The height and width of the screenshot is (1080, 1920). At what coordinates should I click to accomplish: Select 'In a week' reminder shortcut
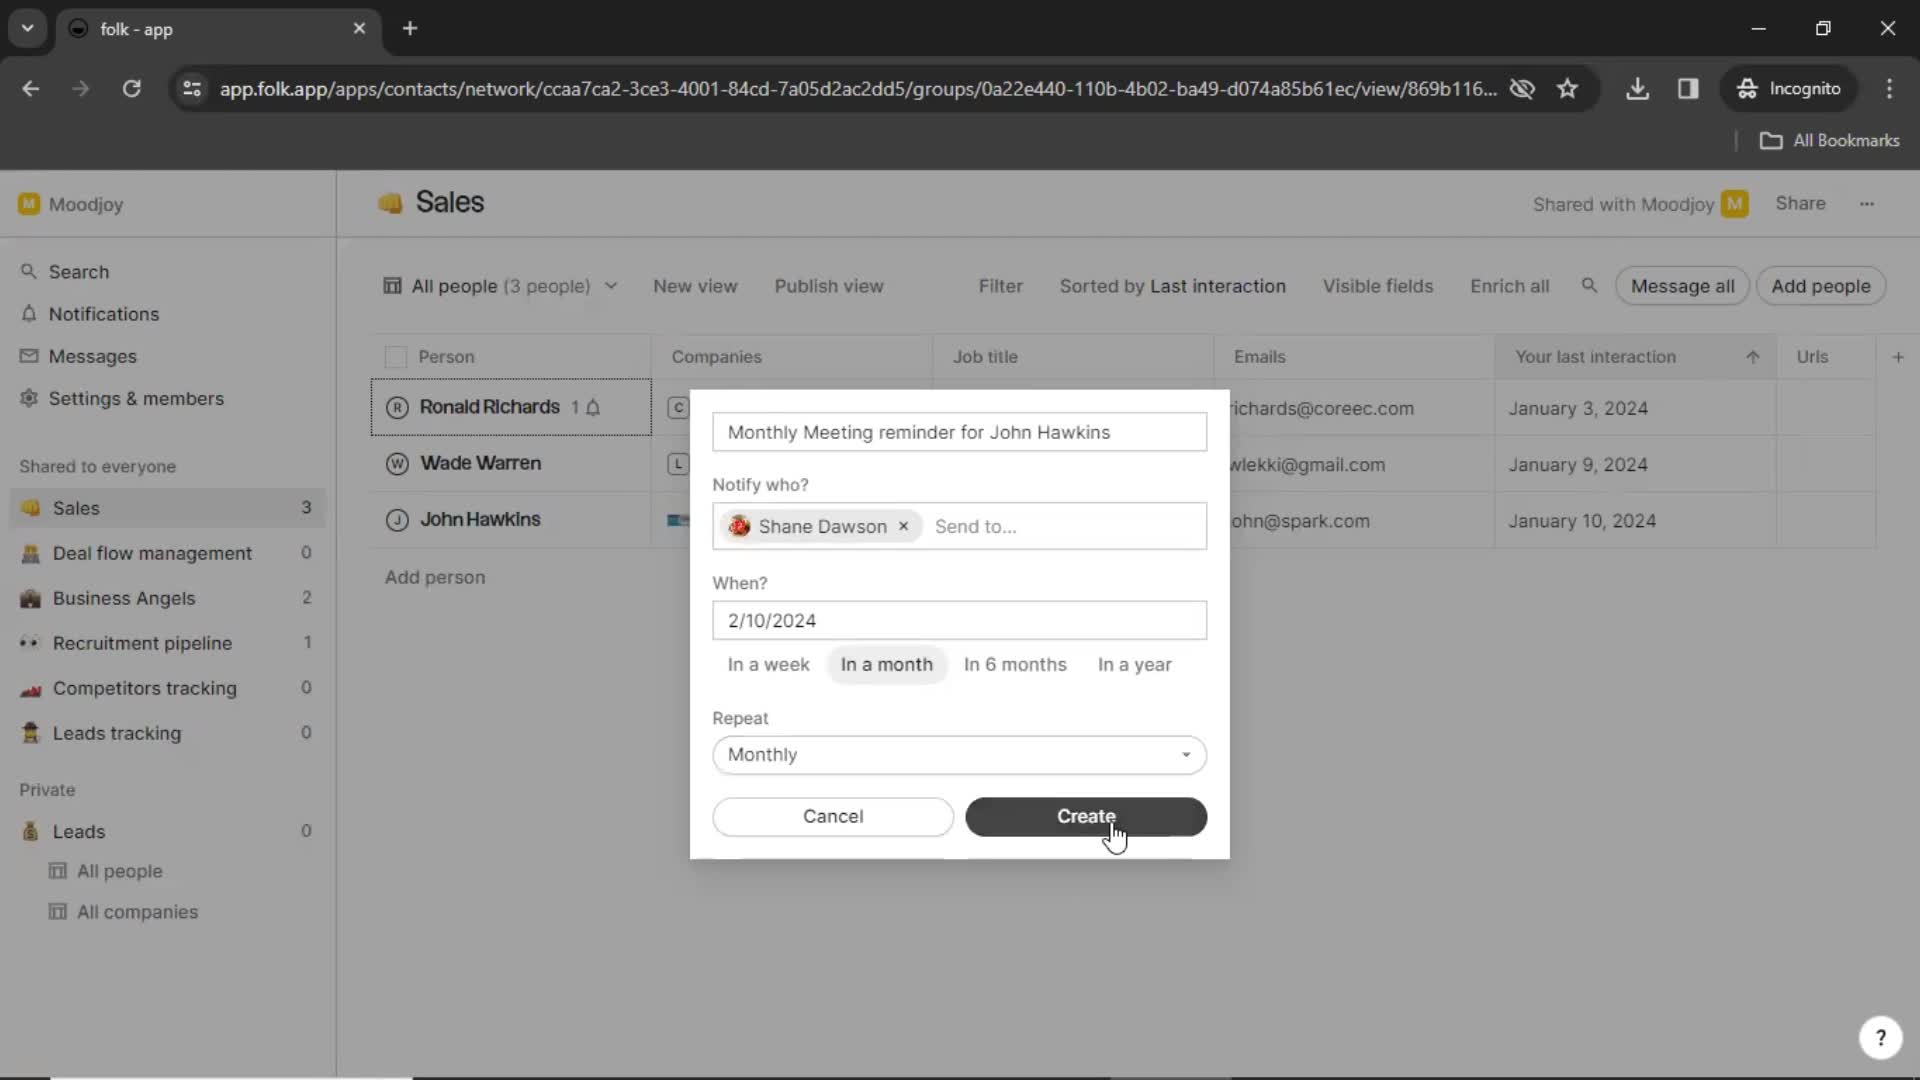click(769, 663)
